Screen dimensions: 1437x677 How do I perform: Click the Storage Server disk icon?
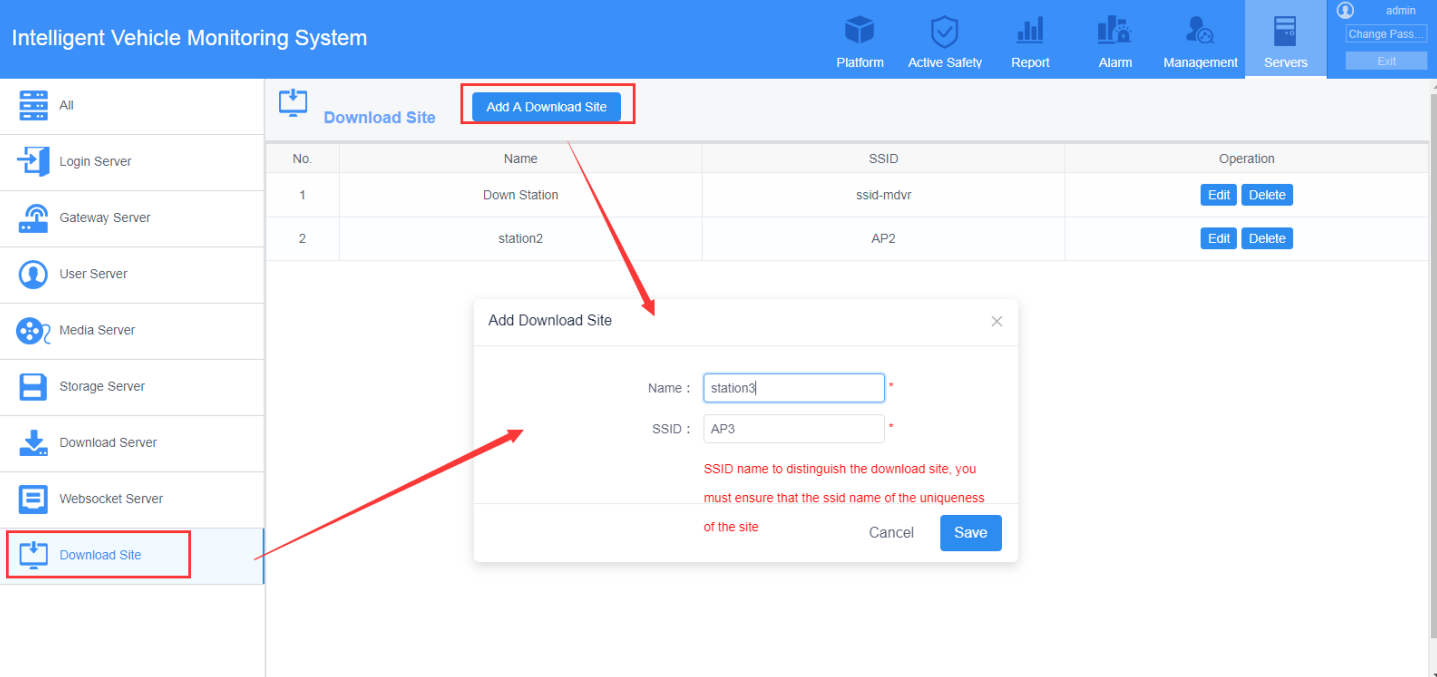coord(34,386)
